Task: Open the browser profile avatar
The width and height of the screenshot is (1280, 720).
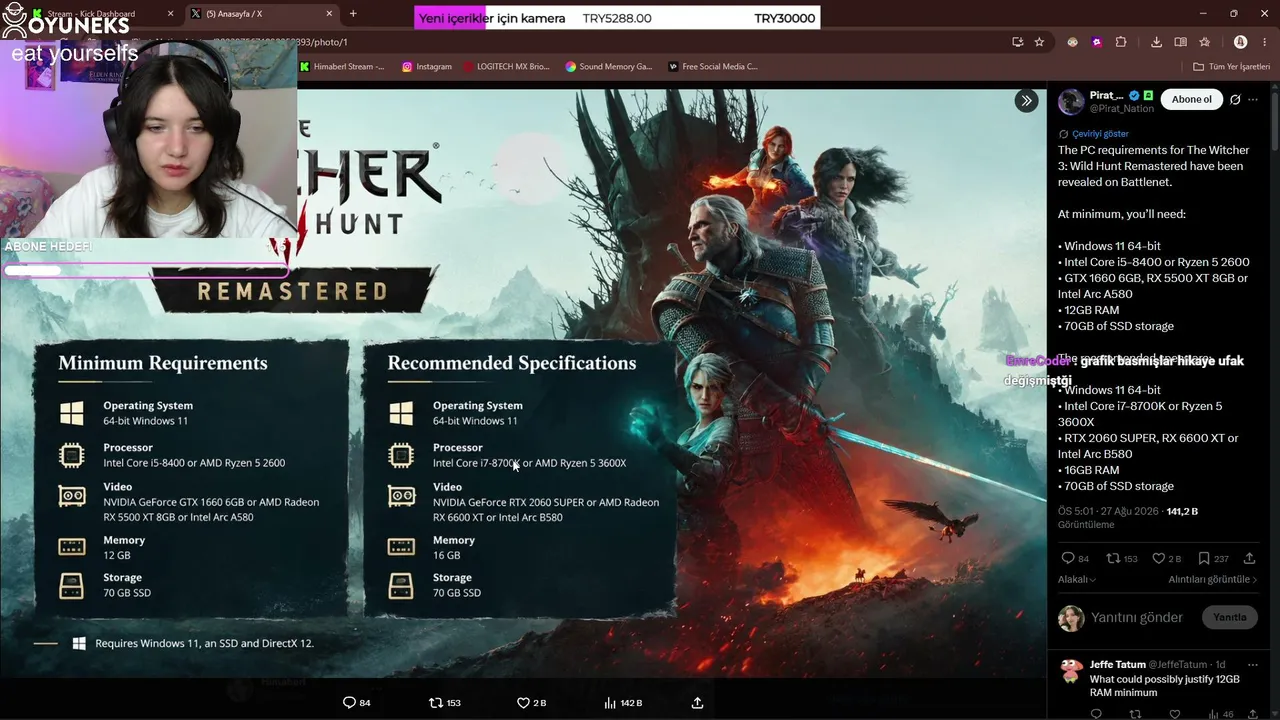Action: pos(1240,42)
